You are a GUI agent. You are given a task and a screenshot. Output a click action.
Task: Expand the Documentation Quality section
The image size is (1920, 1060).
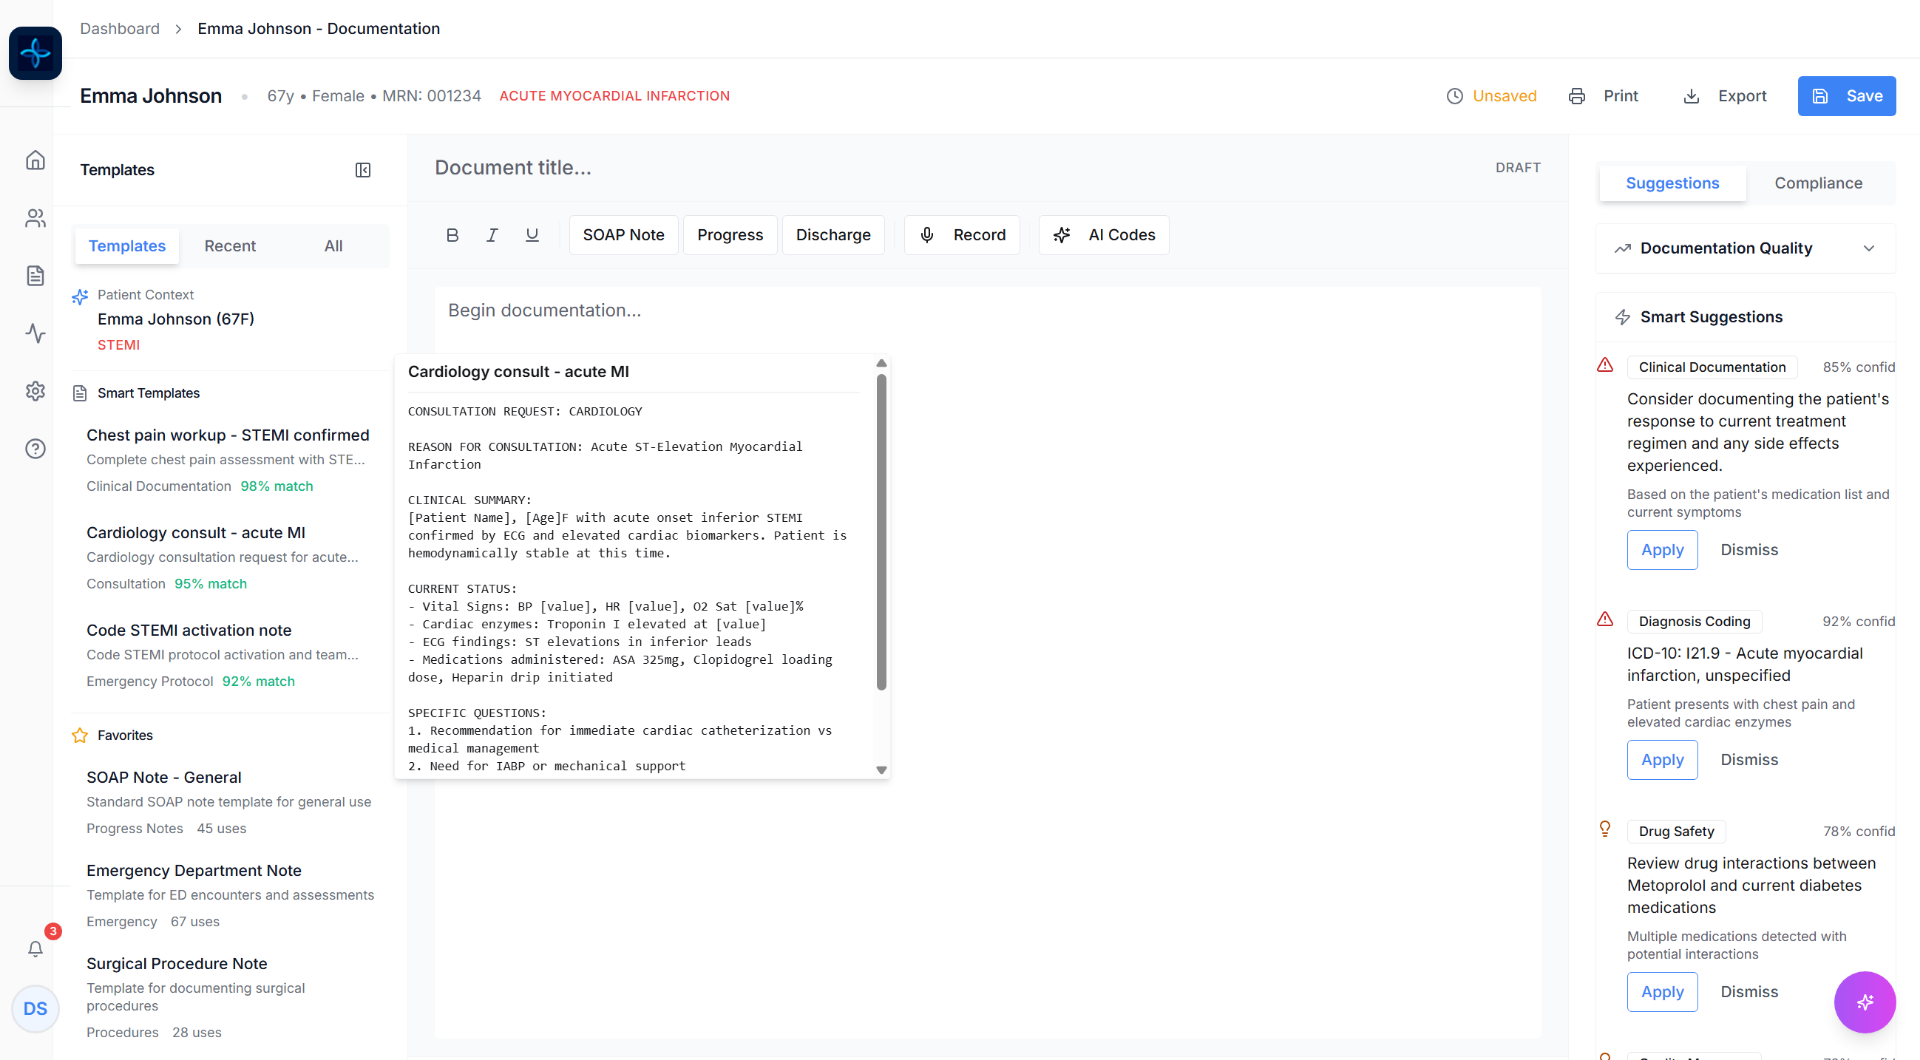[1745, 248]
